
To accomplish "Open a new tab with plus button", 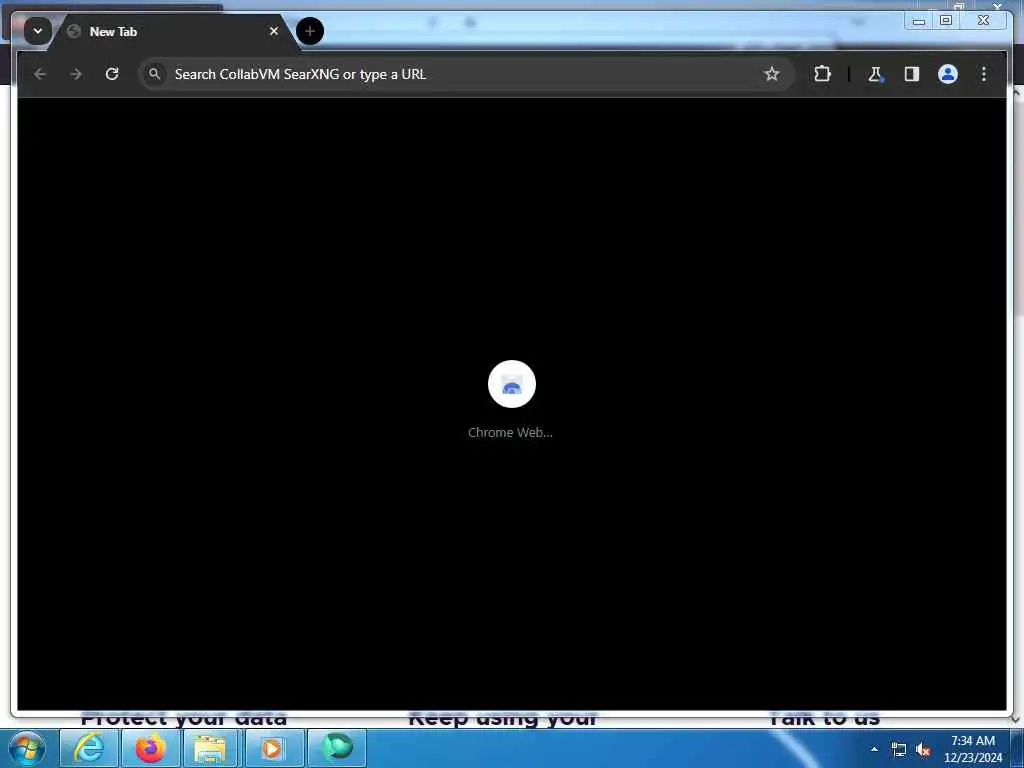I will point(310,31).
